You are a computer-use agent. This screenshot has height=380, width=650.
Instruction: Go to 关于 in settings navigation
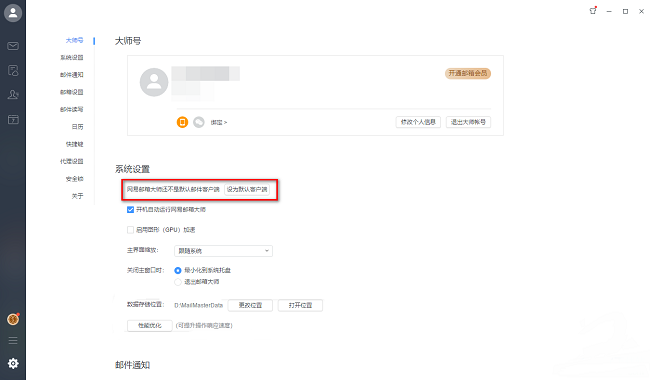pos(78,196)
